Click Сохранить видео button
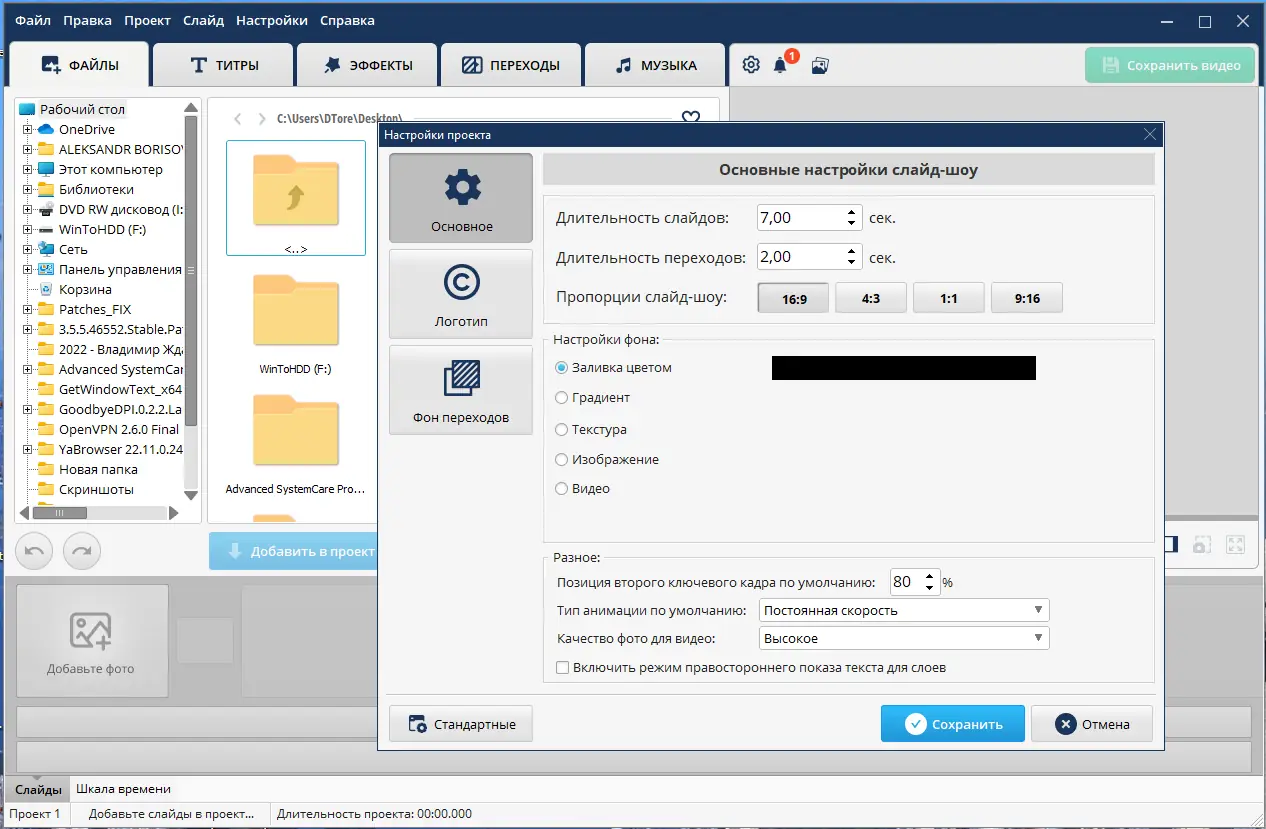Image resolution: width=1266 pixels, height=829 pixels. click(1170, 66)
